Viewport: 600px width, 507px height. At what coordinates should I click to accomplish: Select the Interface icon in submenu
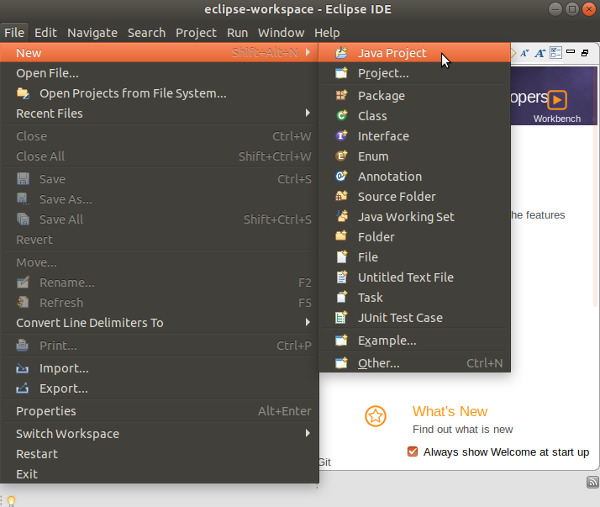tap(341, 136)
